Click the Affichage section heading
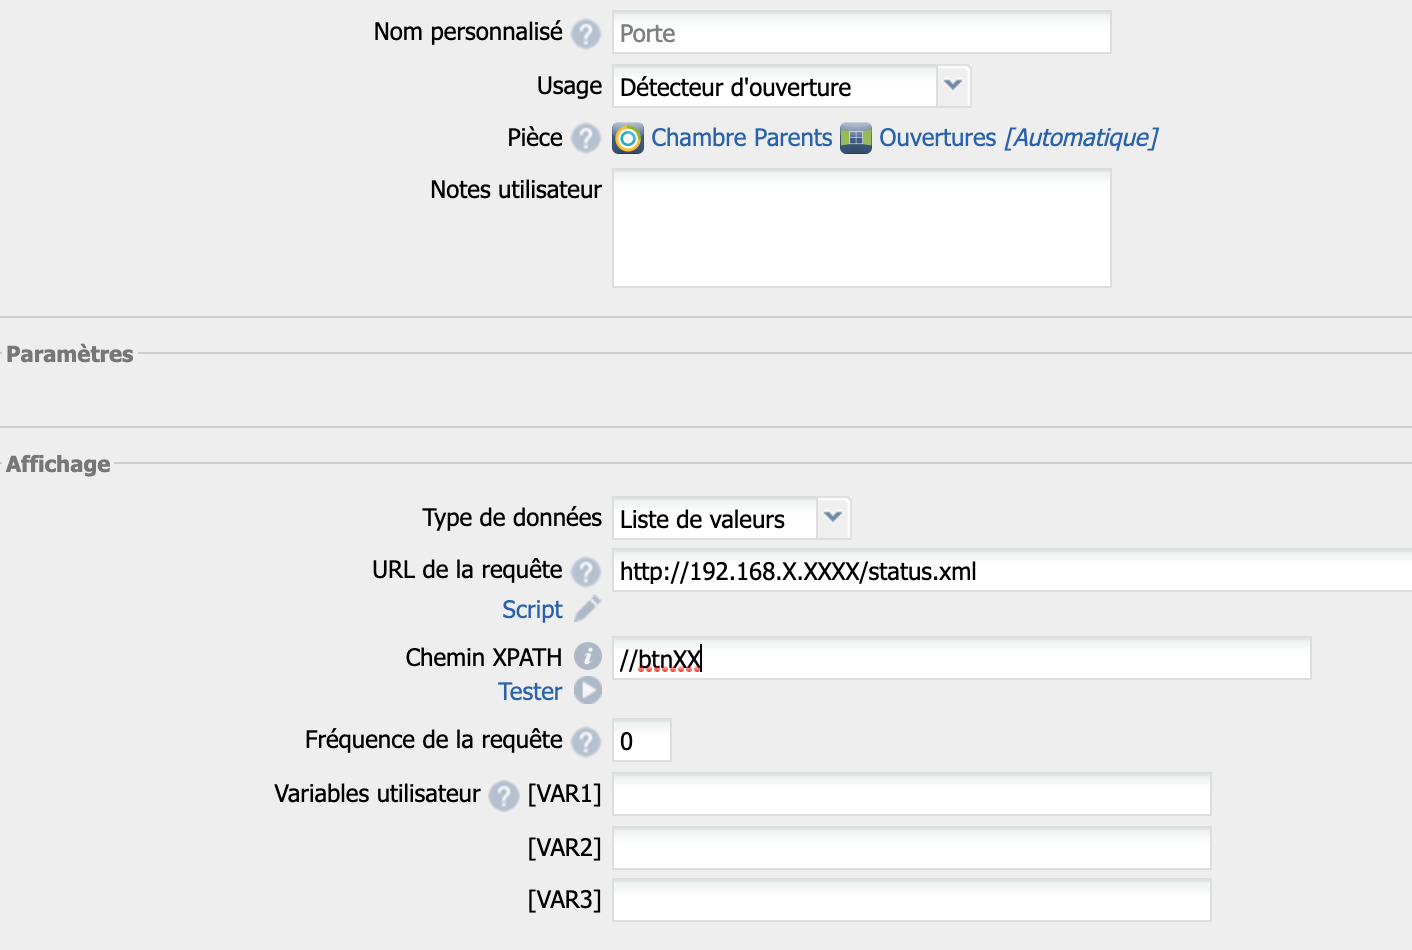The height and width of the screenshot is (950, 1412). click(x=58, y=464)
